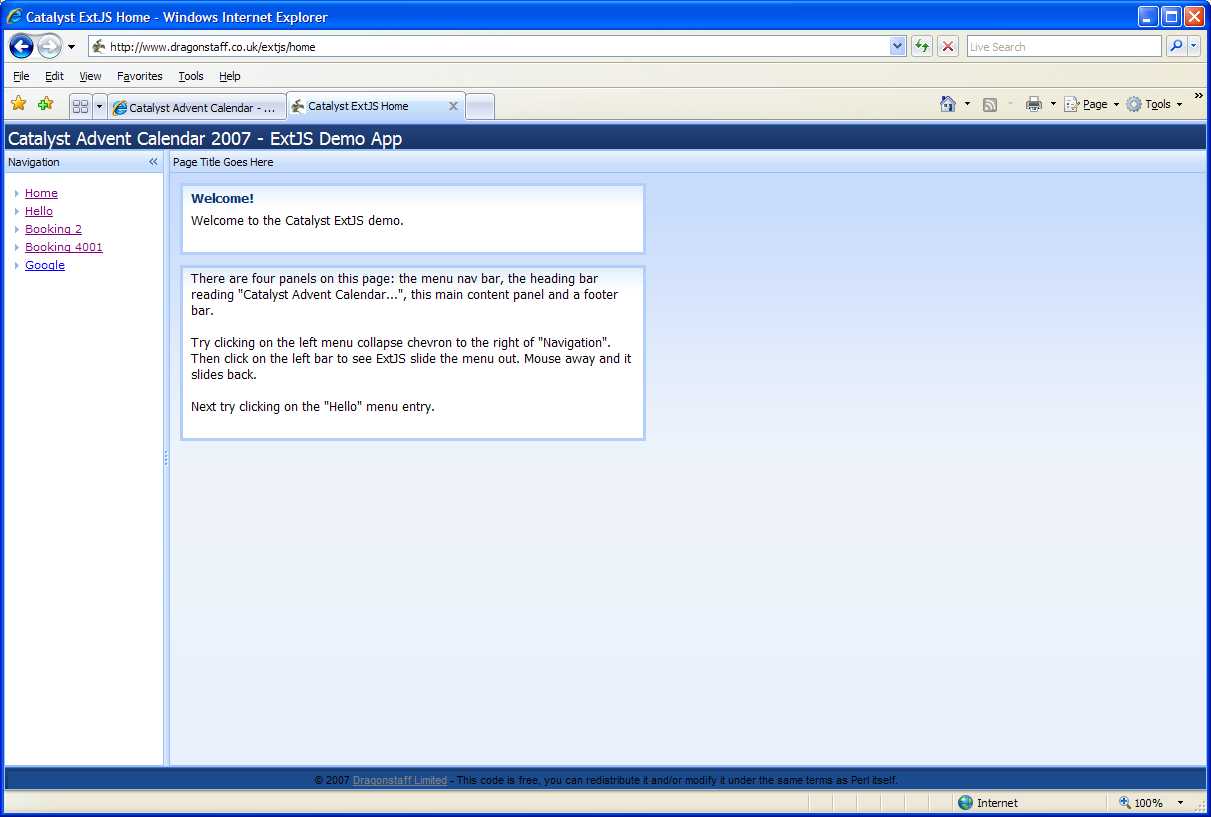The height and width of the screenshot is (817, 1211).
Task: Open the zoom level 100% dropdown
Action: (x=1180, y=803)
